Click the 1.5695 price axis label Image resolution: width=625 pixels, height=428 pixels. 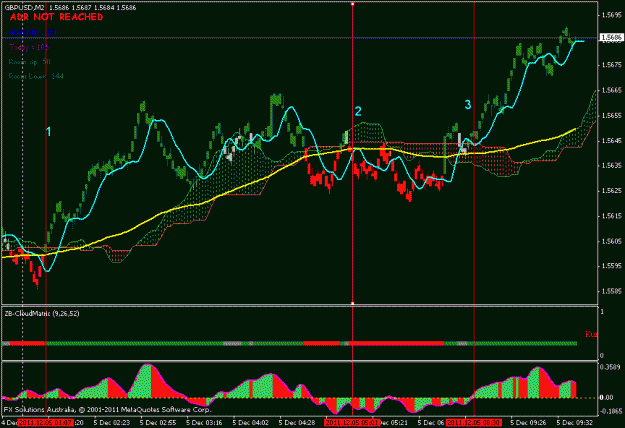[x=611, y=15]
